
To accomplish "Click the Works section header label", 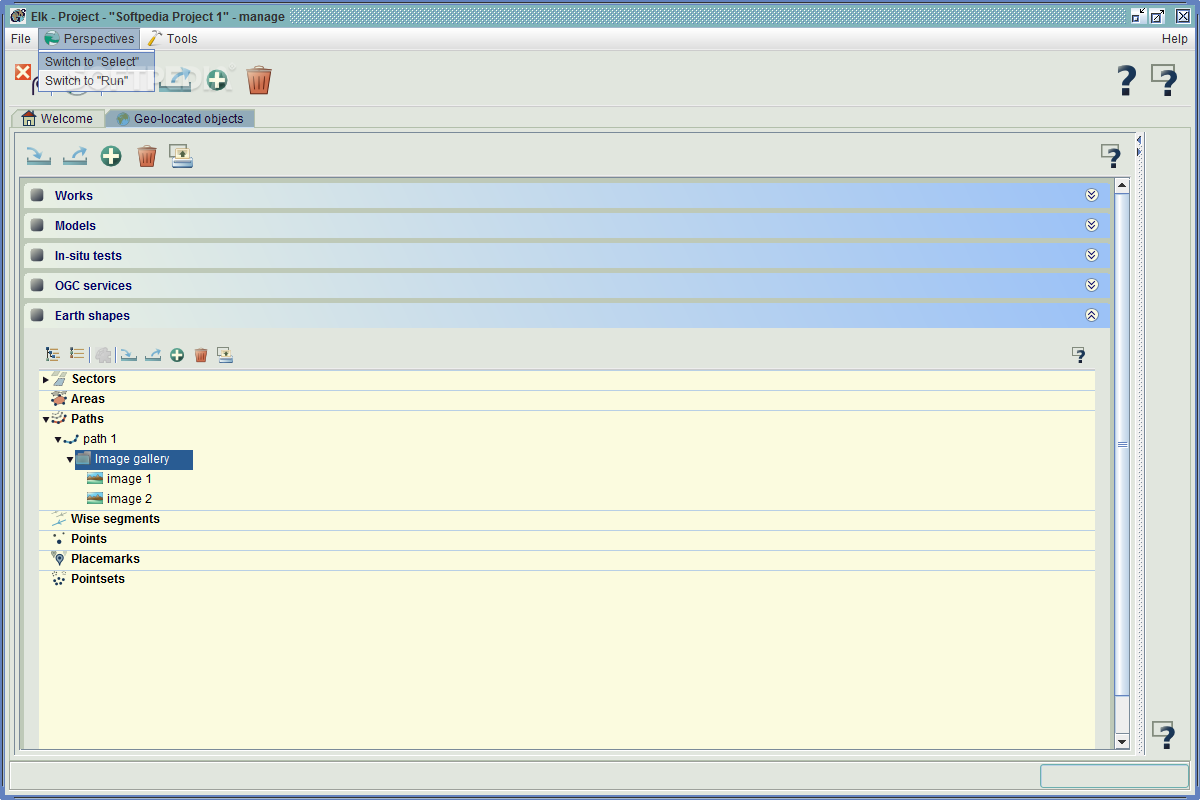I will point(74,195).
